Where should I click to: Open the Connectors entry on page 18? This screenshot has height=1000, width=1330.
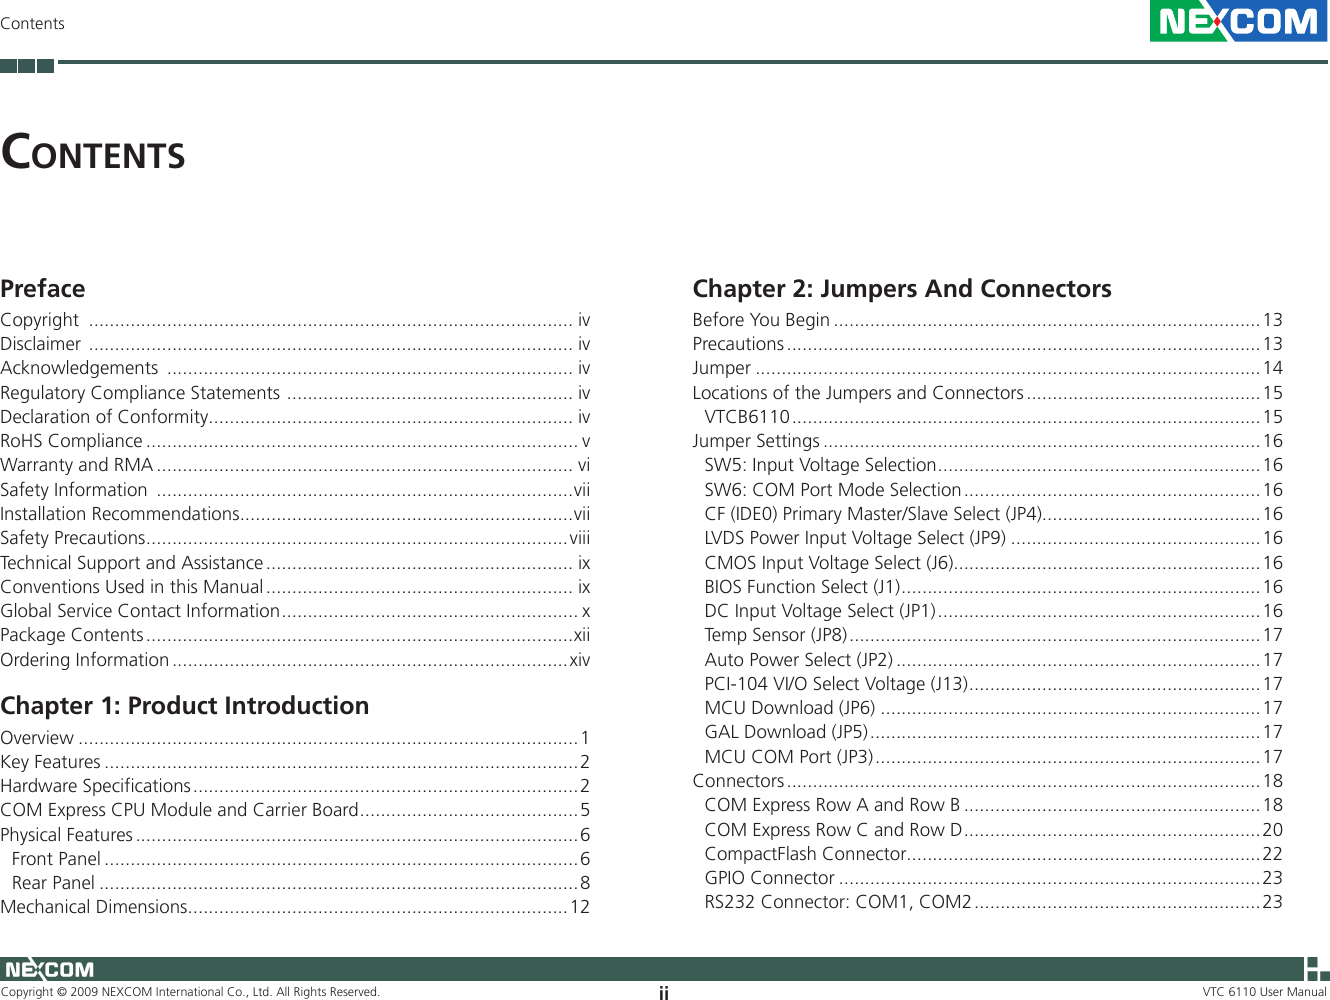988,781
